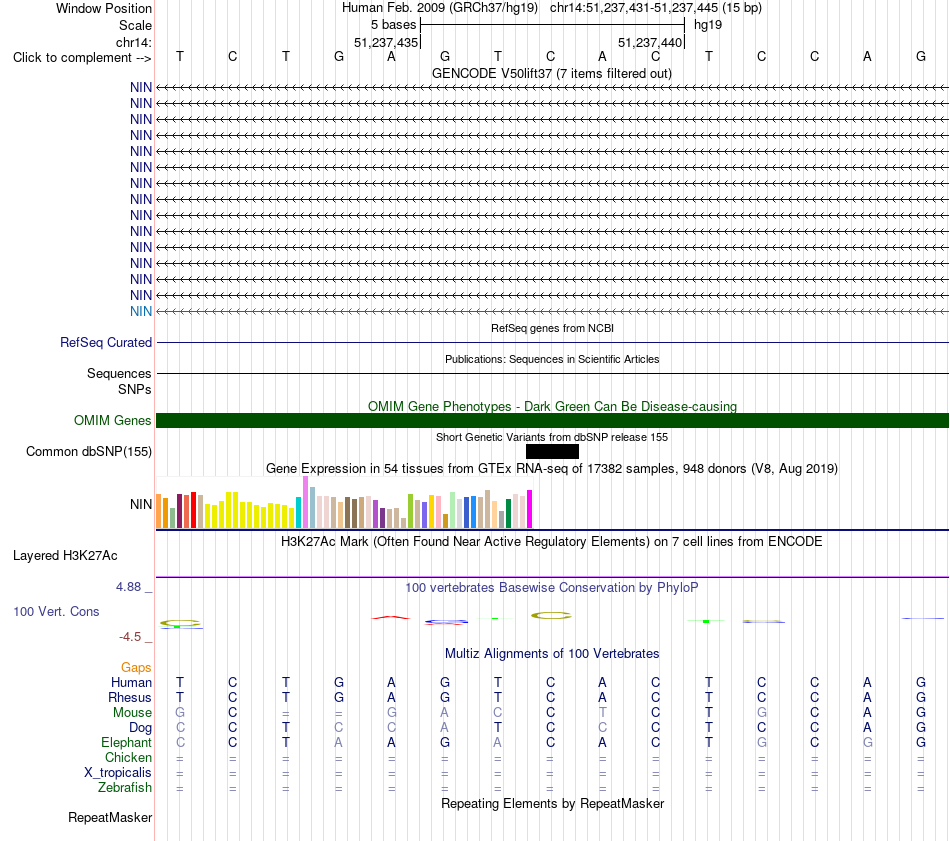Click the Window Position track label
The image size is (950, 841).
pos(104,8)
